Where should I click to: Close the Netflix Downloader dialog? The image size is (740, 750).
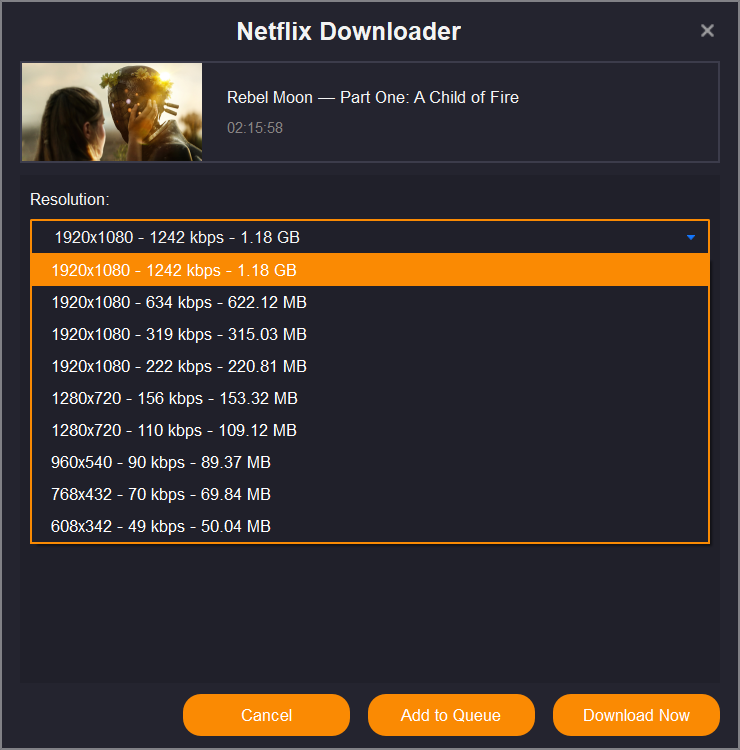tap(707, 31)
